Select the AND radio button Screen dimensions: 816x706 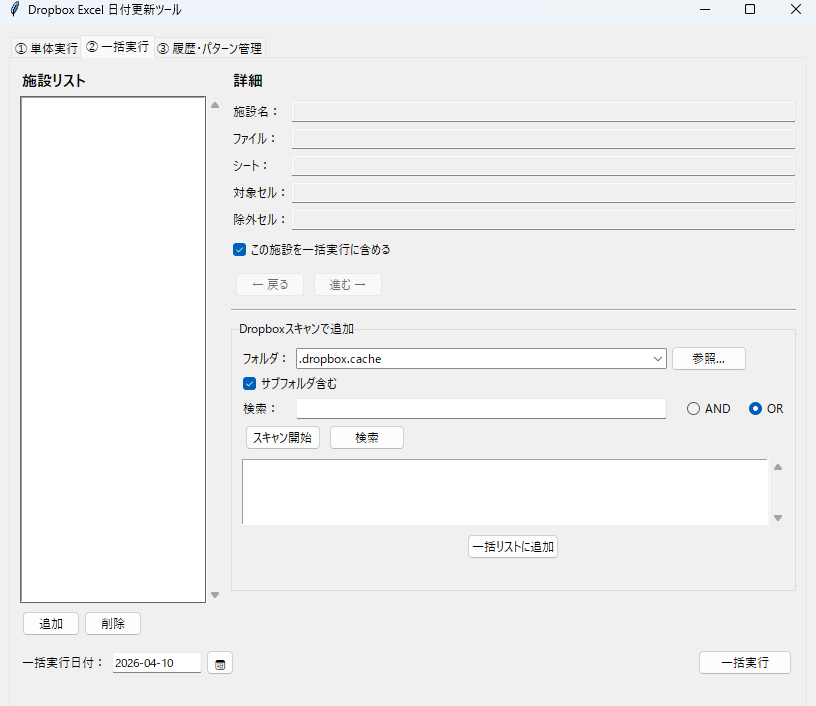693,408
